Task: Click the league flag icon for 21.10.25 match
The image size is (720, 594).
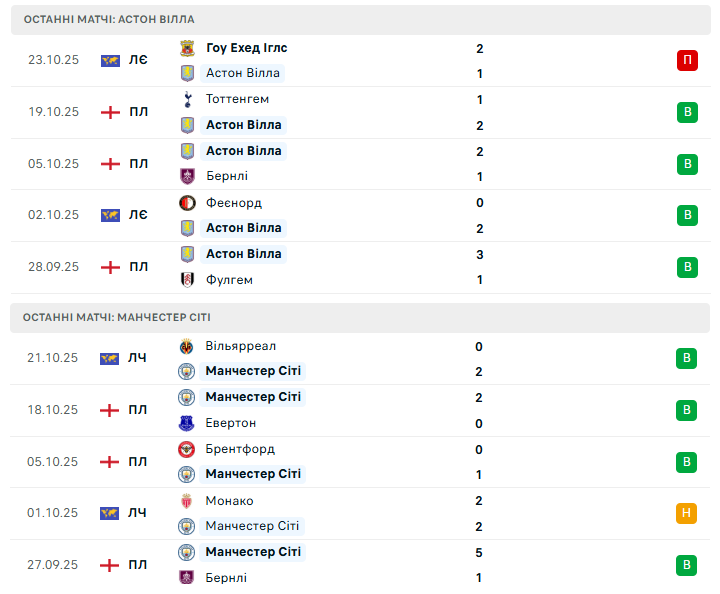Action: click(x=110, y=358)
